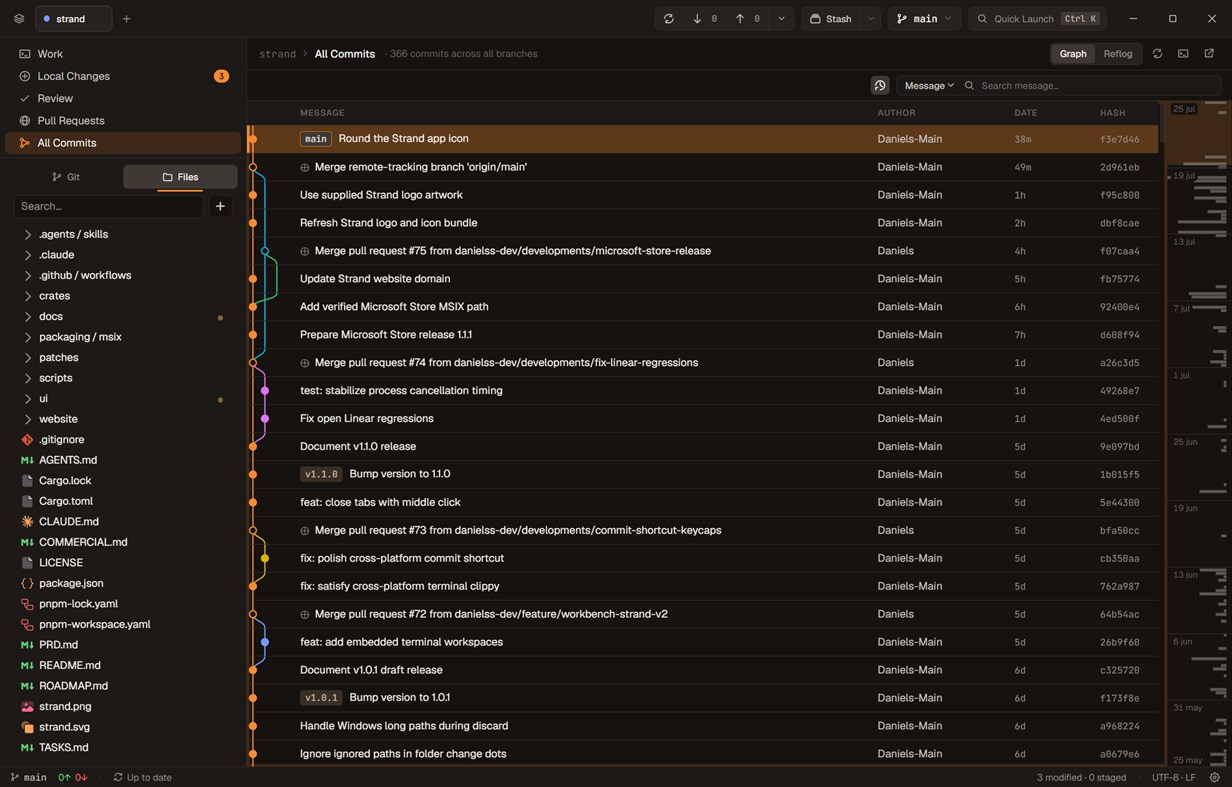Select commit 'Fix open Linear regressions'

coord(703,419)
